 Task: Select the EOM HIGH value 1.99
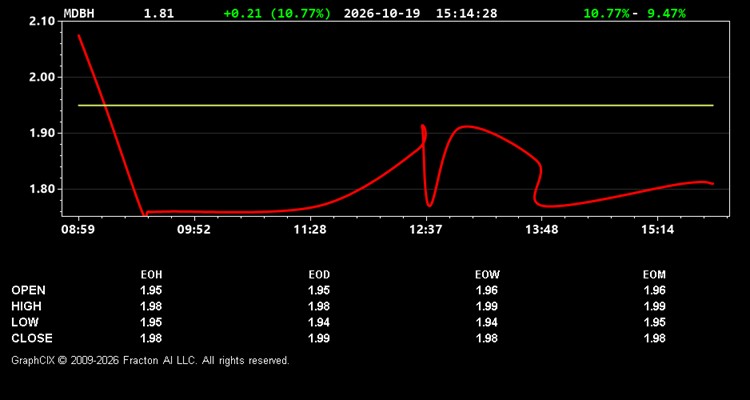pos(654,306)
